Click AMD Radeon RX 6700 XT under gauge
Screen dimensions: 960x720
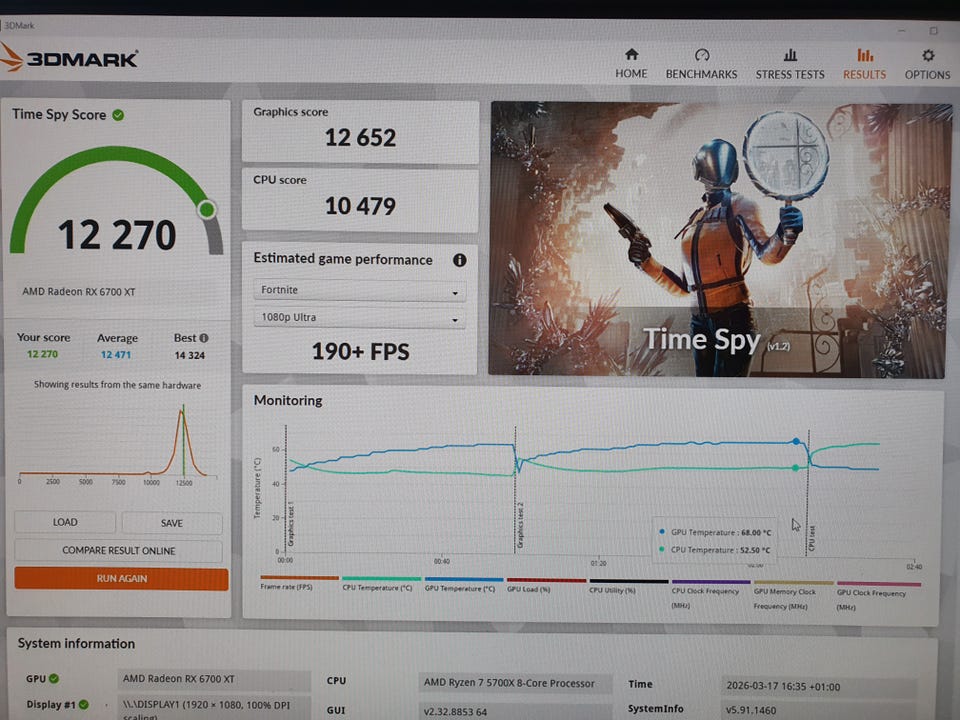(79, 291)
